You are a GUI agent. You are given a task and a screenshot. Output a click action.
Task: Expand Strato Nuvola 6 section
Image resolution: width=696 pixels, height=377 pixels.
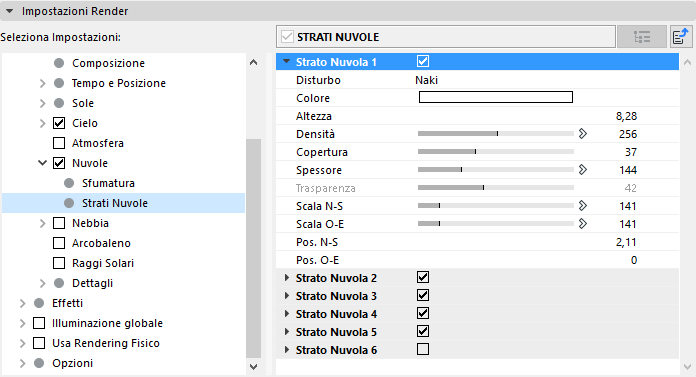click(x=287, y=349)
